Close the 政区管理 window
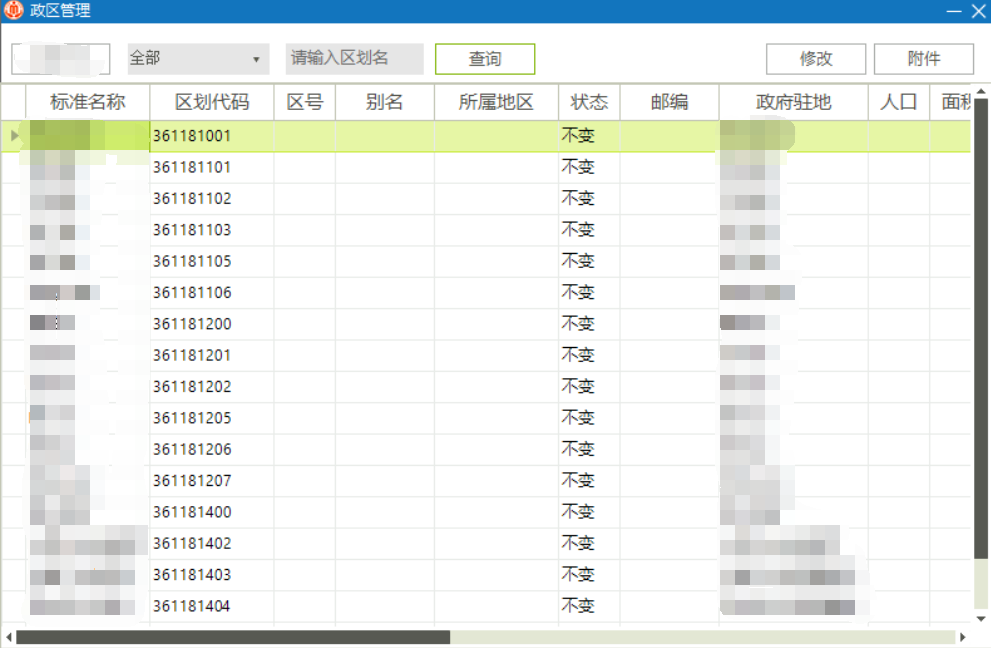991x648 pixels. 978,11
